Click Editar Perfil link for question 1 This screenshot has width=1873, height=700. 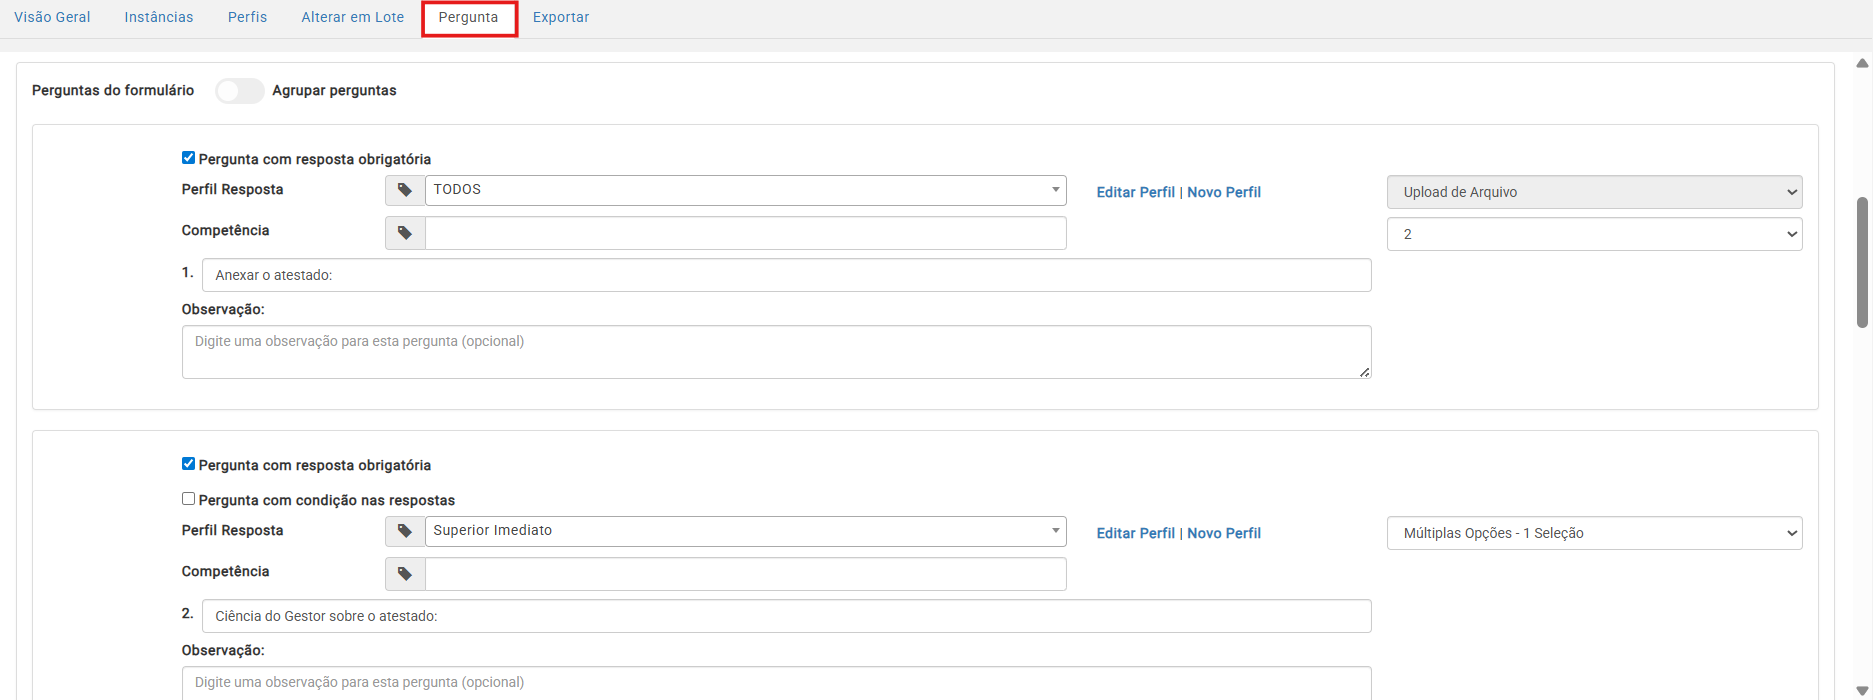(x=1135, y=192)
